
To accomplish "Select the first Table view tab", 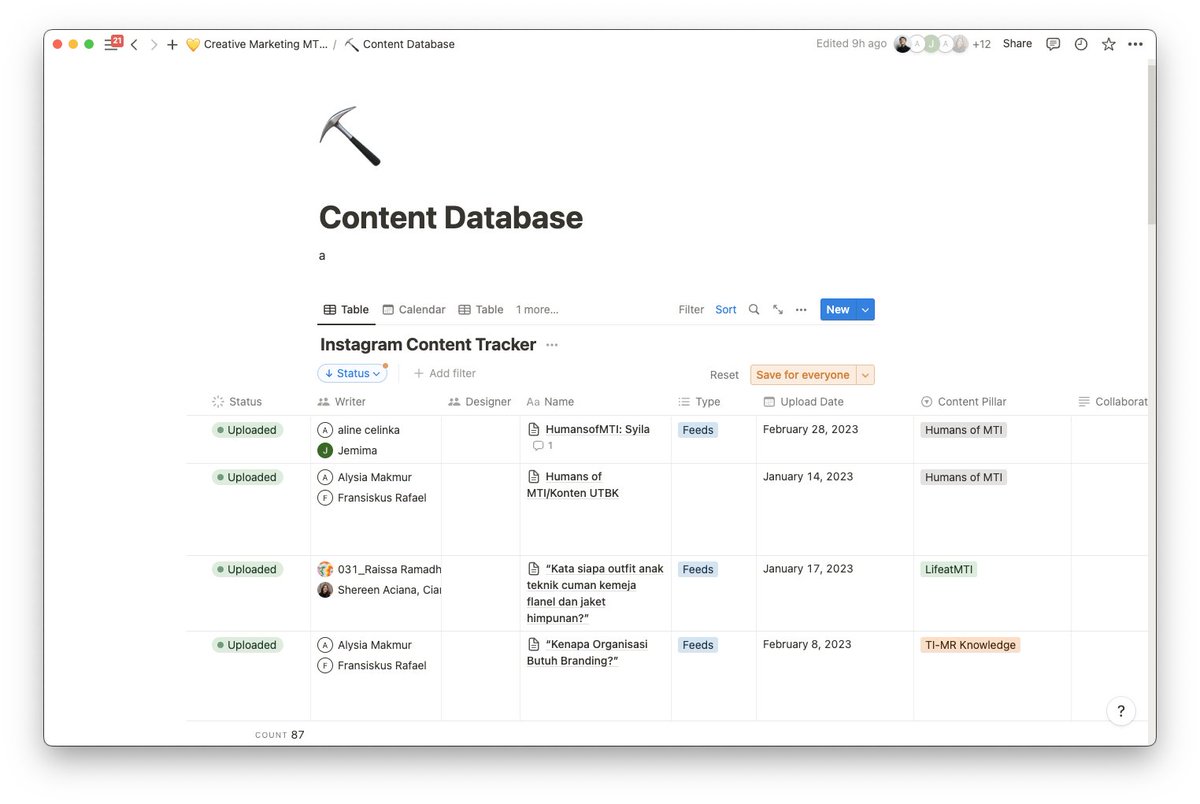I will [x=346, y=310].
